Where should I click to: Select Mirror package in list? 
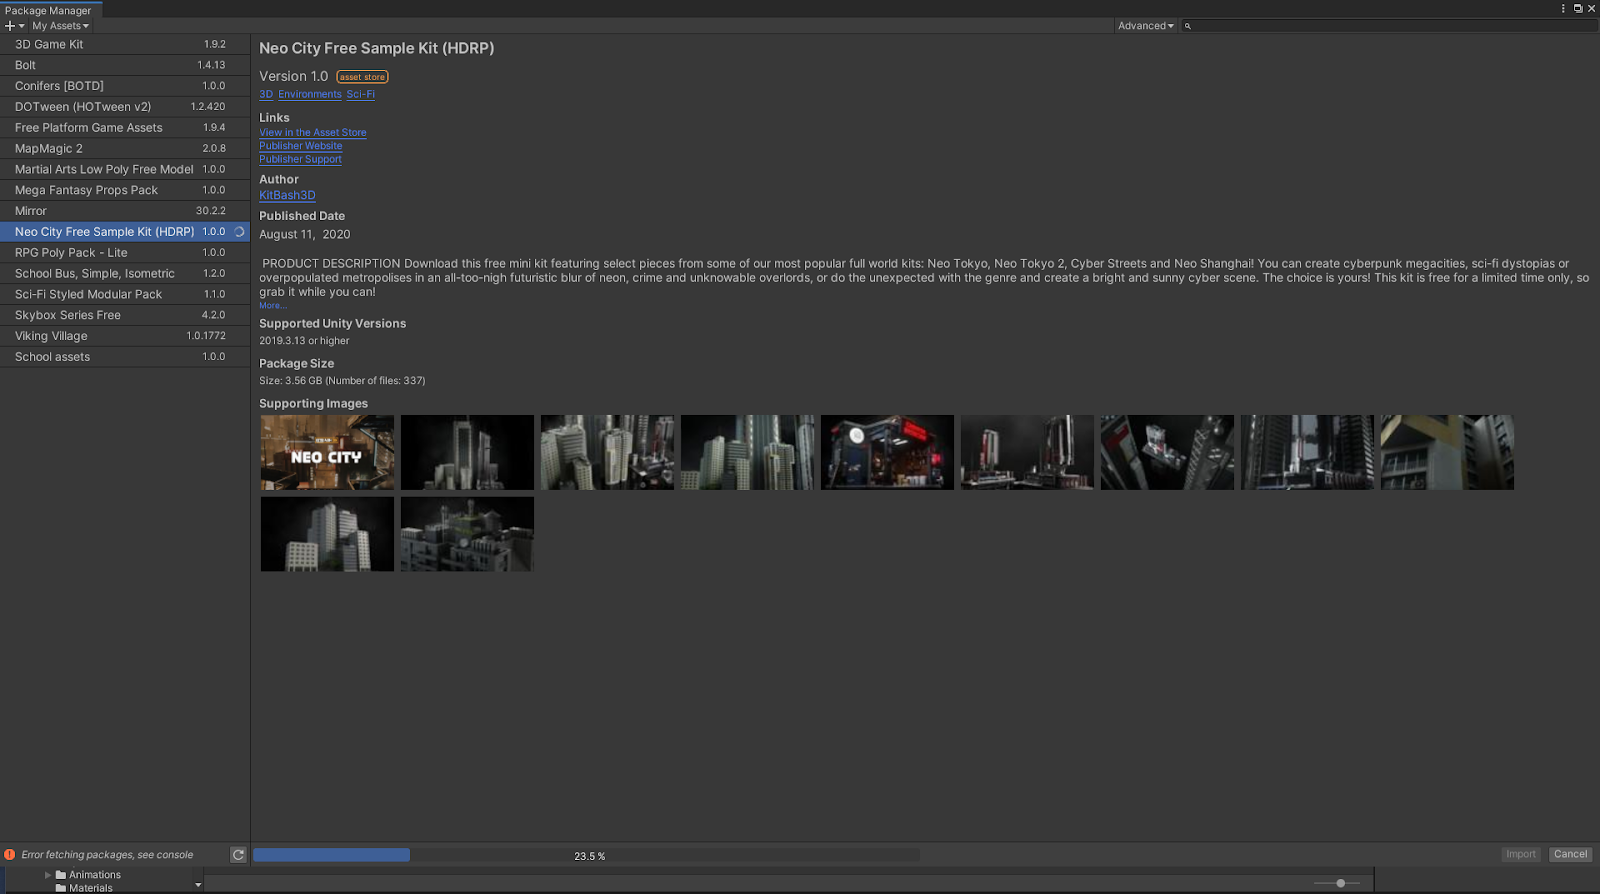point(125,211)
